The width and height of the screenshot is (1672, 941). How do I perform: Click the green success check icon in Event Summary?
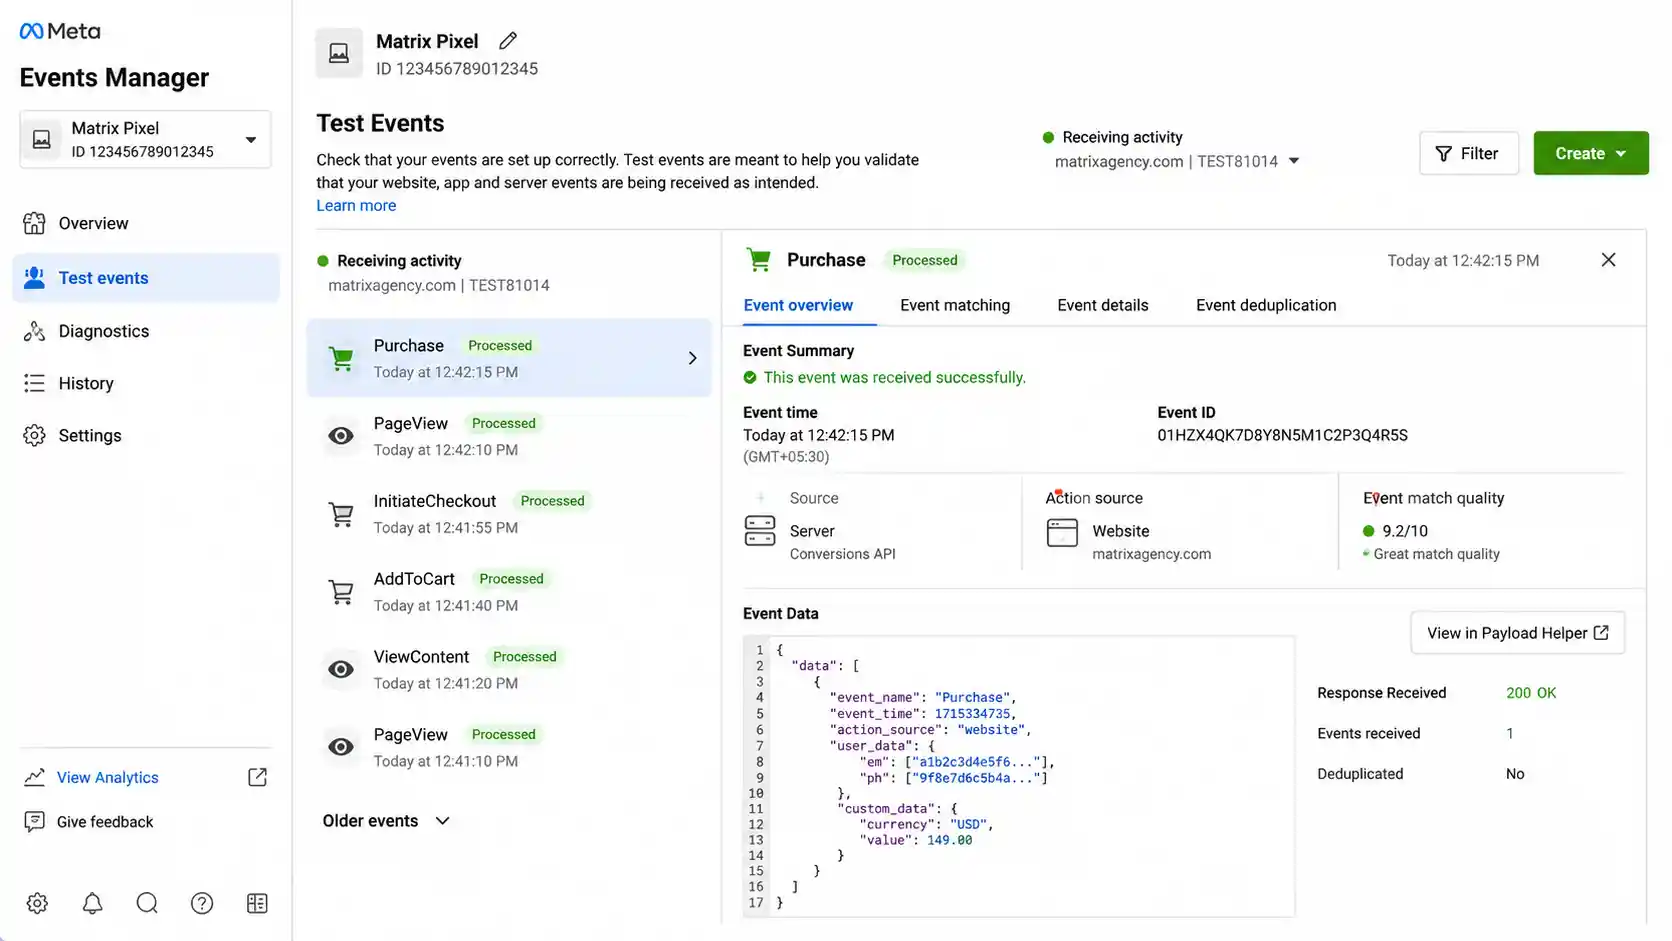click(750, 377)
